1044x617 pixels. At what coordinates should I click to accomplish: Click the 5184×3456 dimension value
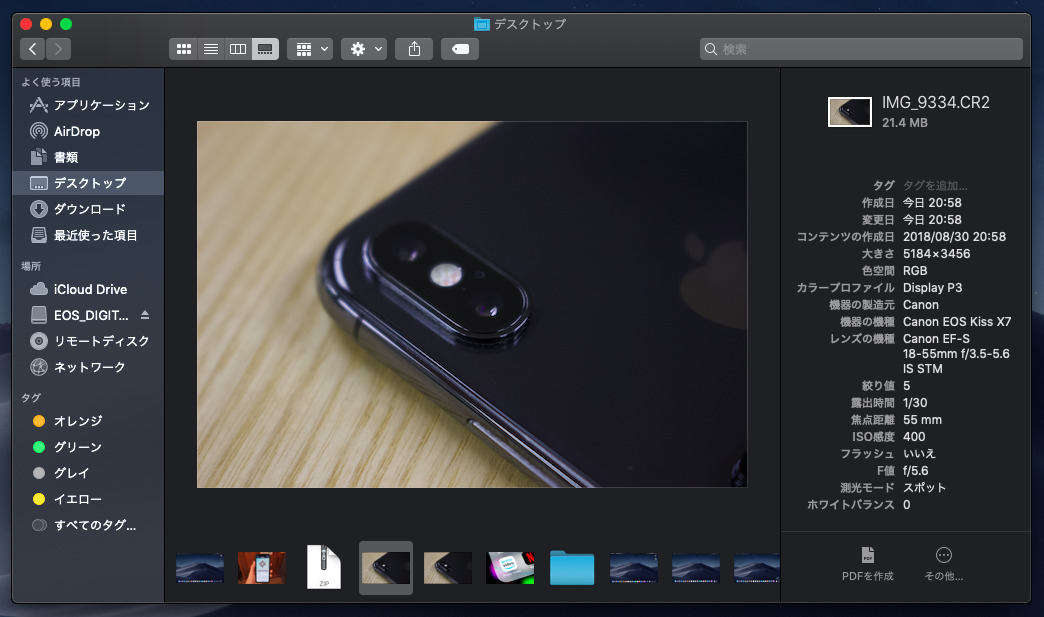click(x=936, y=254)
